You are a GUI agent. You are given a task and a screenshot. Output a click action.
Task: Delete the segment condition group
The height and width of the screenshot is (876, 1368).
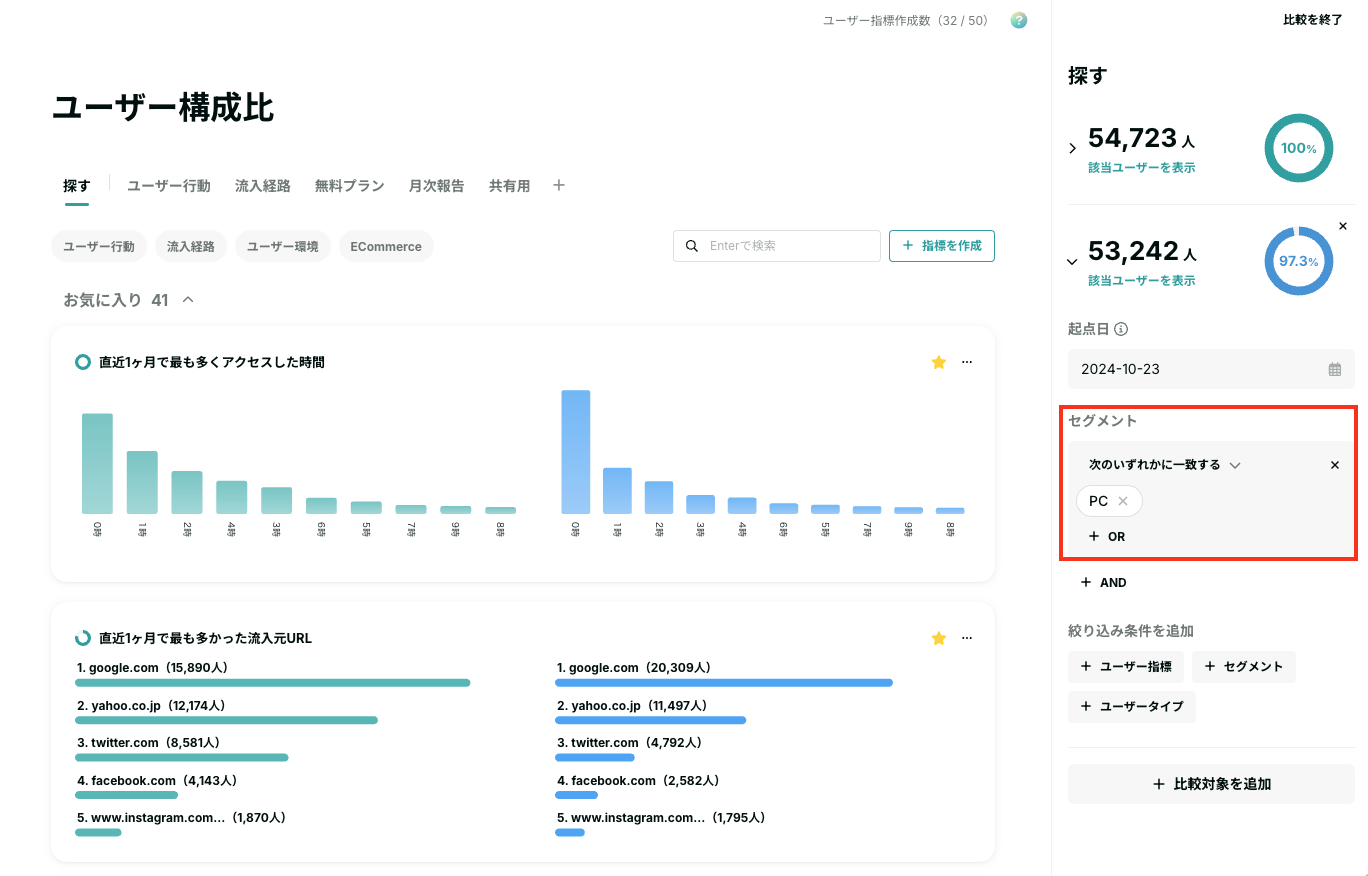[1334, 465]
